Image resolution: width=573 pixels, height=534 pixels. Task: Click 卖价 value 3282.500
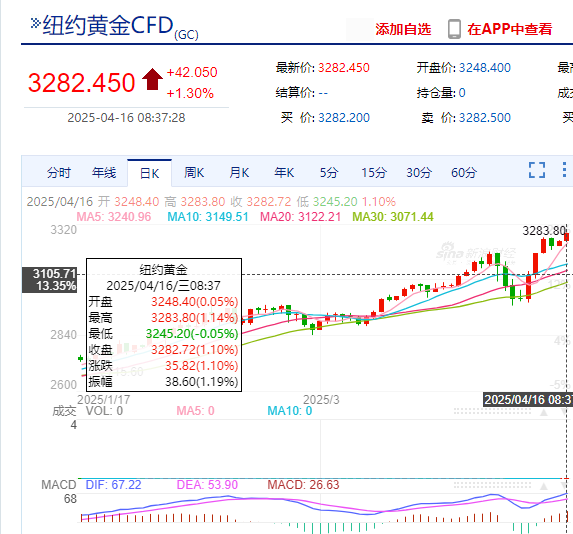485,118
